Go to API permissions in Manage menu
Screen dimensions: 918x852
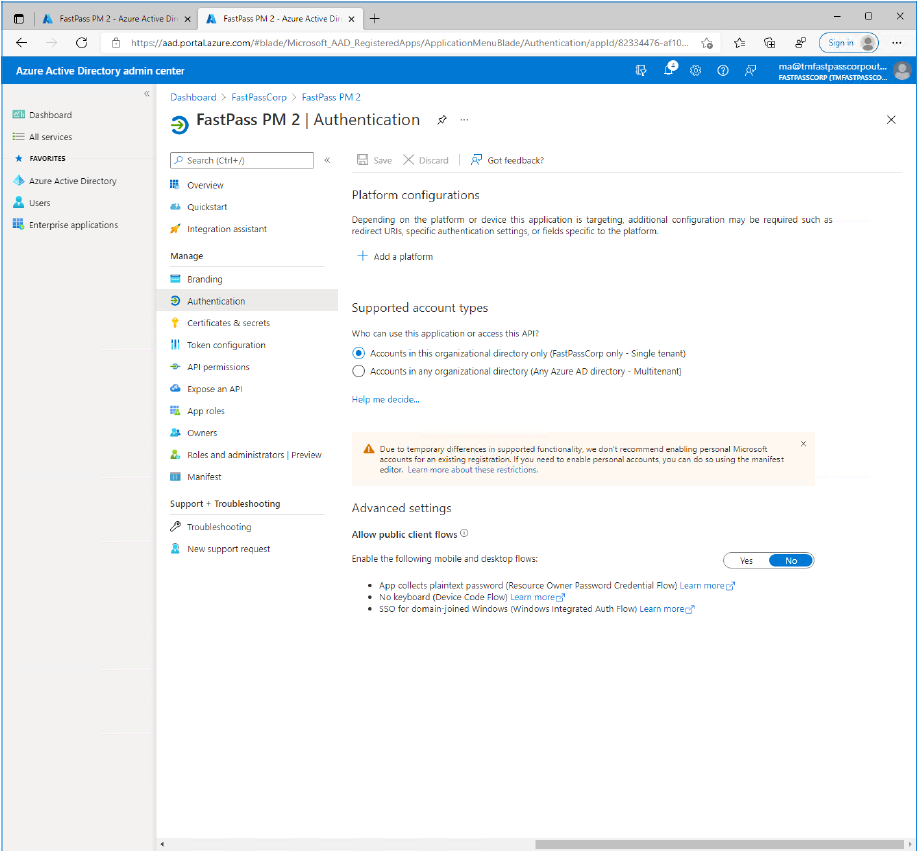[x=218, y=367]
